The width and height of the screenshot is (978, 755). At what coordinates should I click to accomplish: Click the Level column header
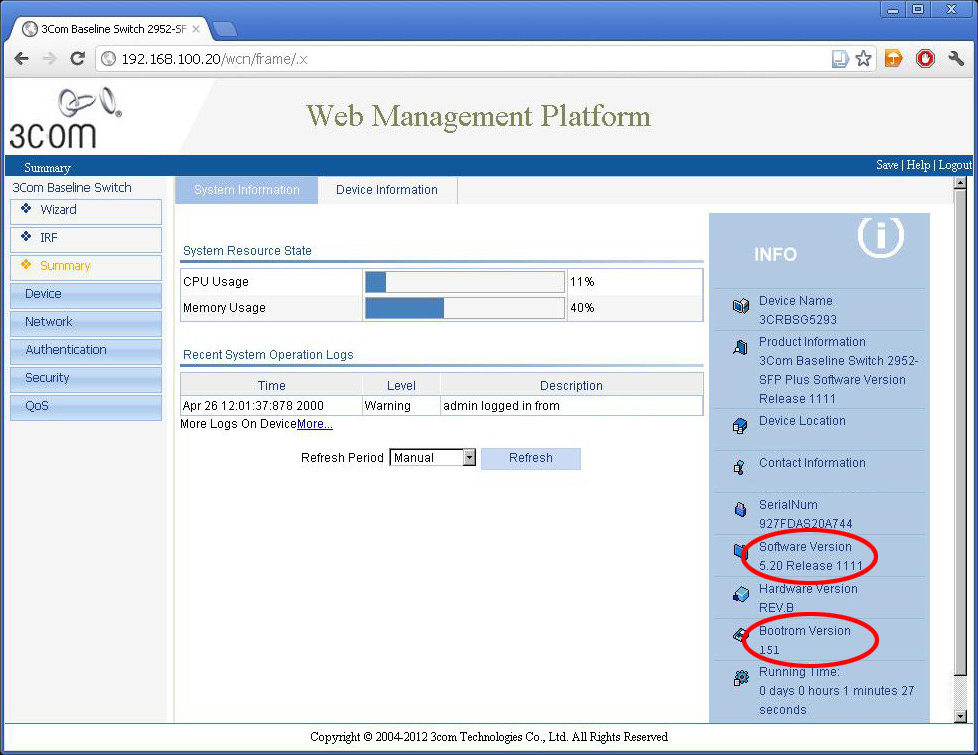coord(401,386)
